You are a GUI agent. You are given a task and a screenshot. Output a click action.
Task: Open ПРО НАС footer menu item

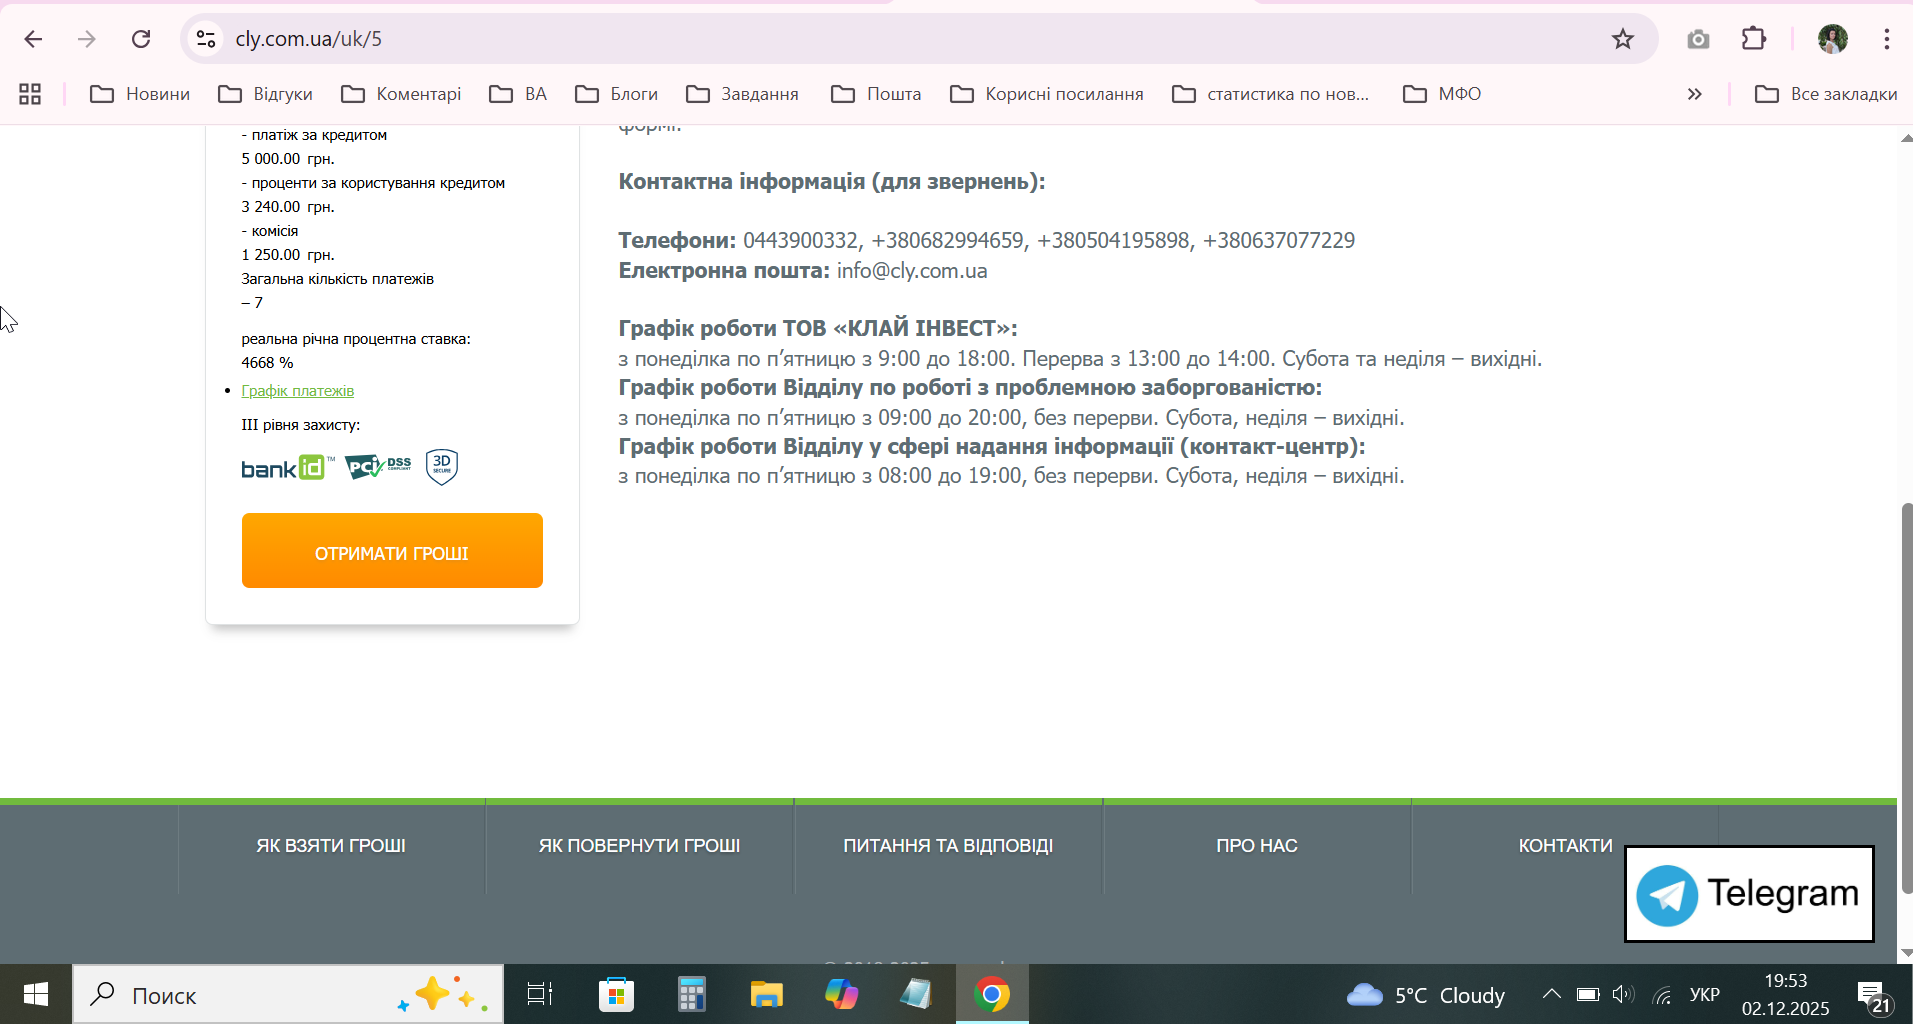1257,846
